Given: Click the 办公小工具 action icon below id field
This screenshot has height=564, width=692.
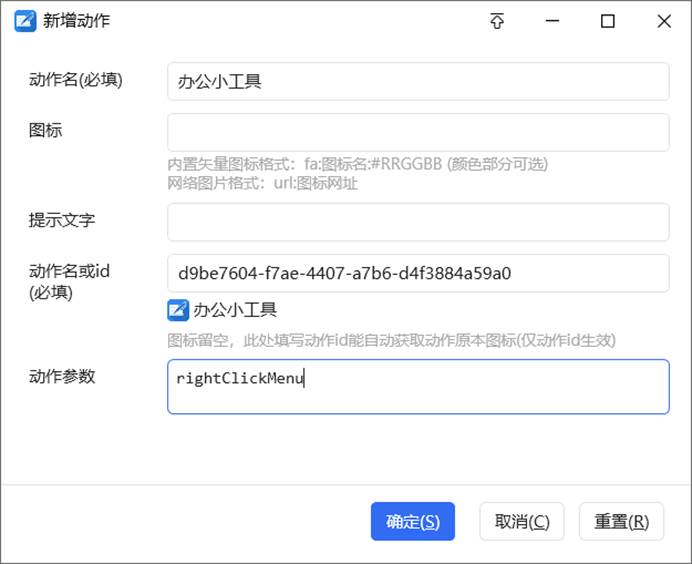Looking at the screenshot, I should 178,310.
